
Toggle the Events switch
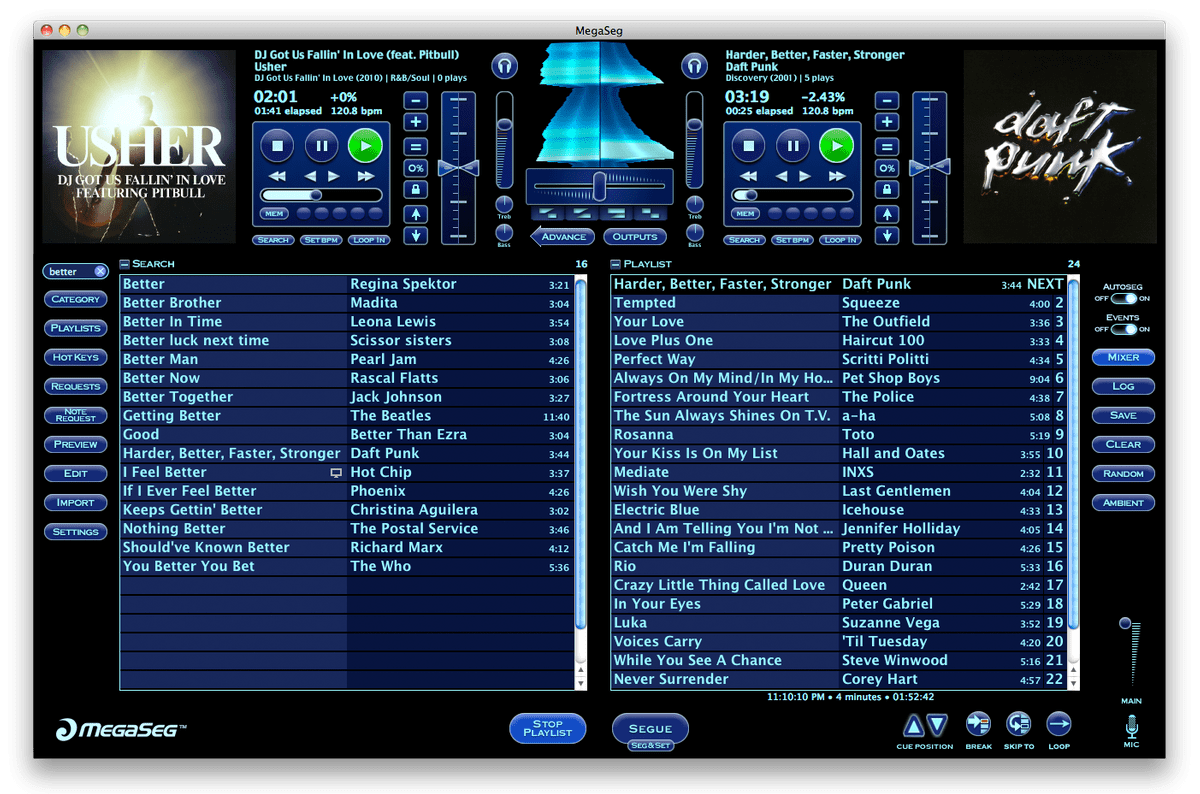coord(1123,329)
